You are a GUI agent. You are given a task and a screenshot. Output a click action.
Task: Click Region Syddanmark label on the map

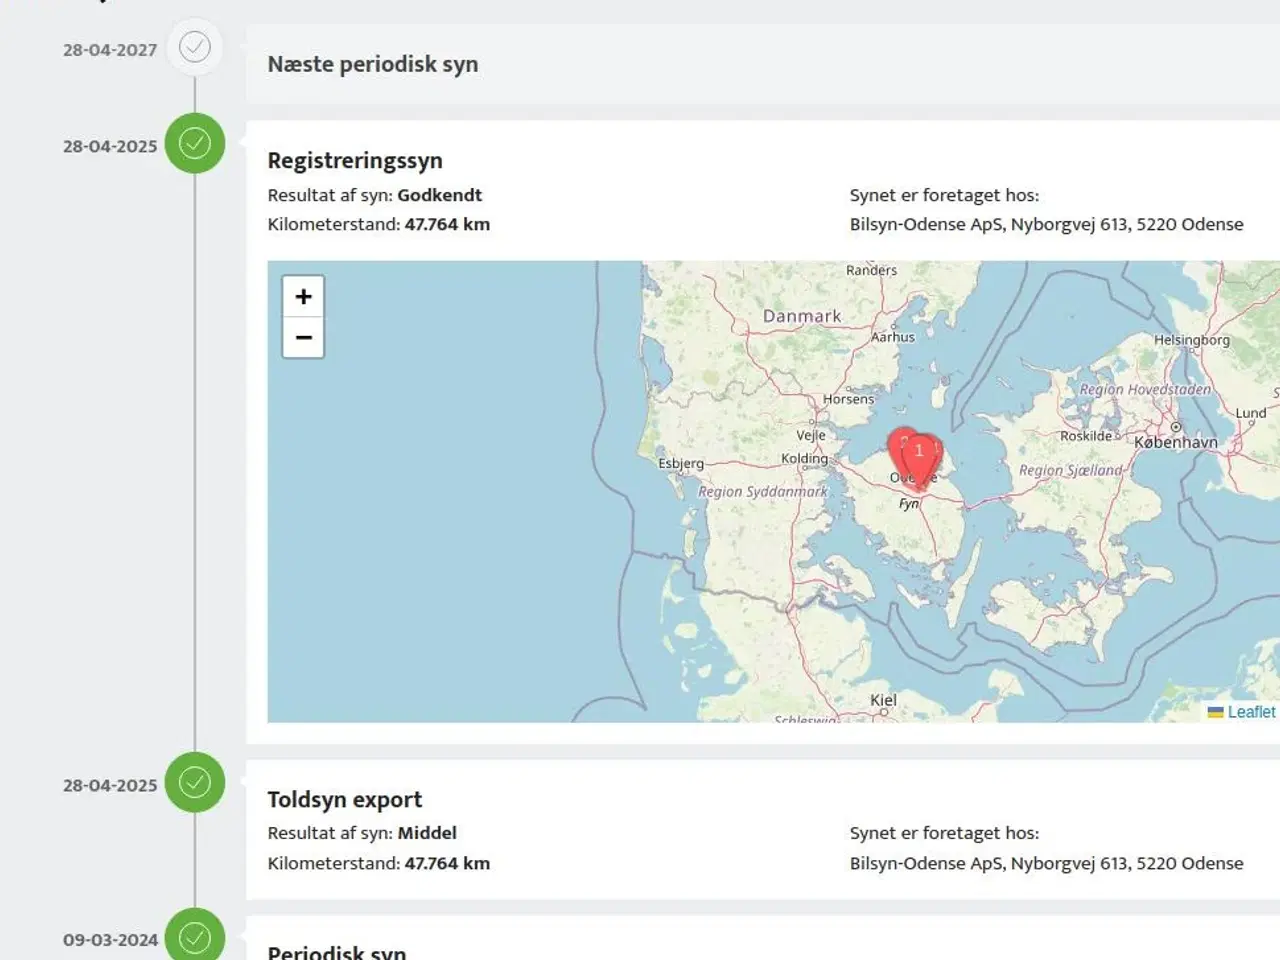763,492
